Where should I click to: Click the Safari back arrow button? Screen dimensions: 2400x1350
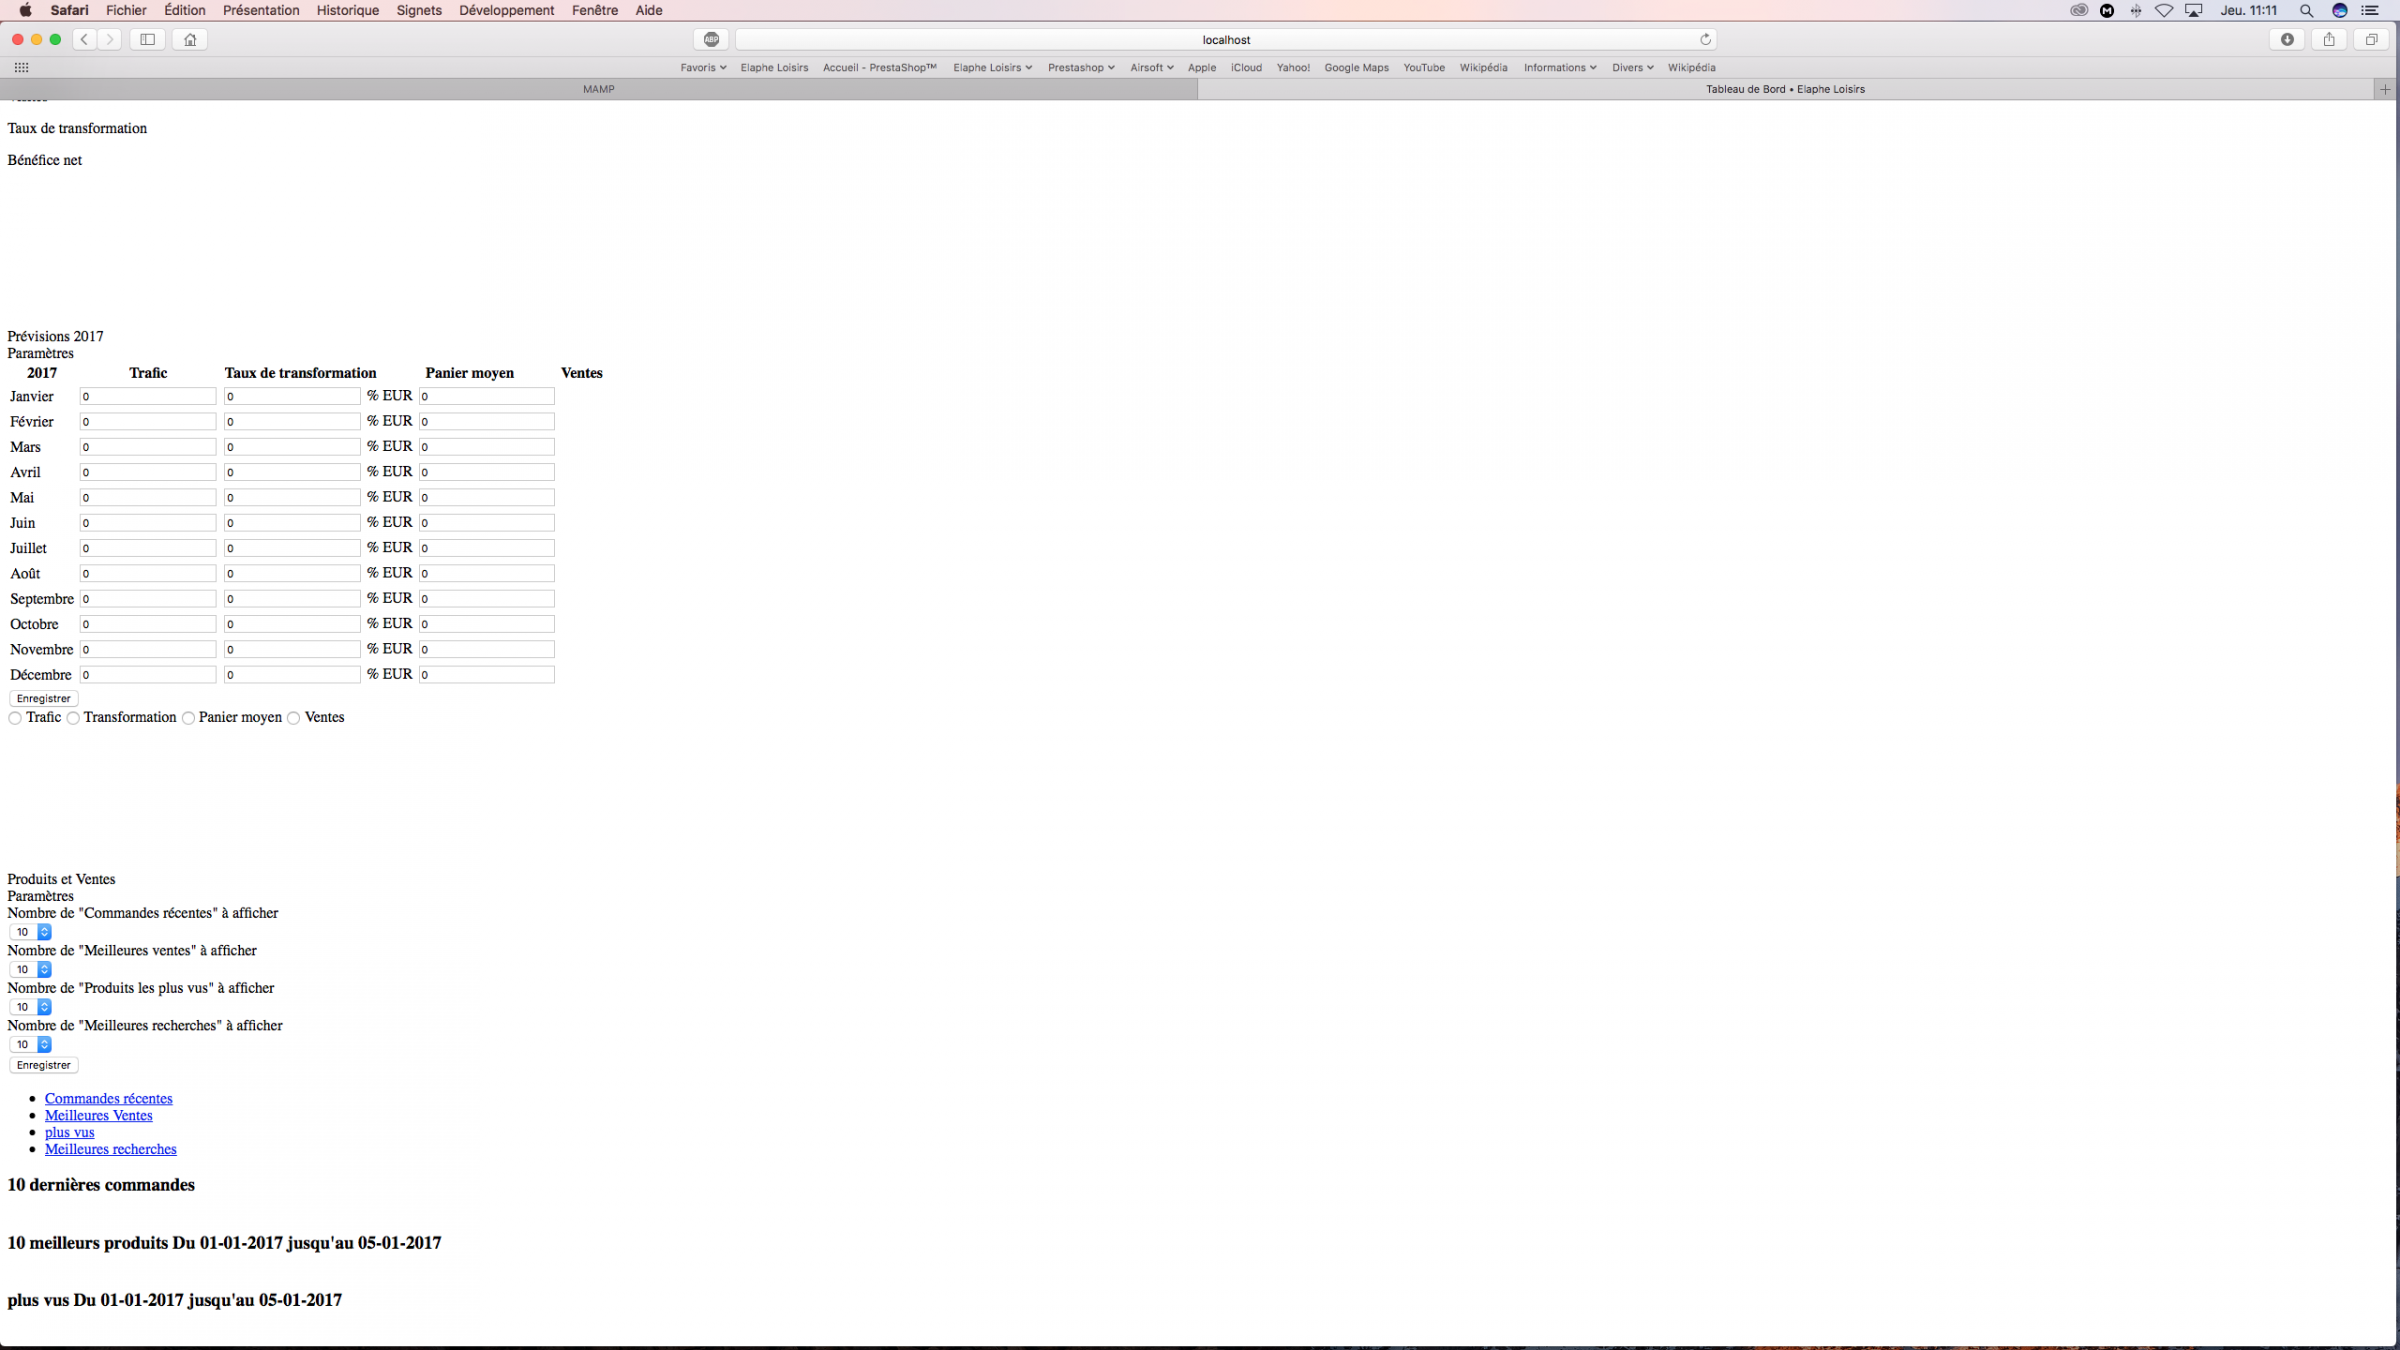pyautogui.click(x=85, y=39)
